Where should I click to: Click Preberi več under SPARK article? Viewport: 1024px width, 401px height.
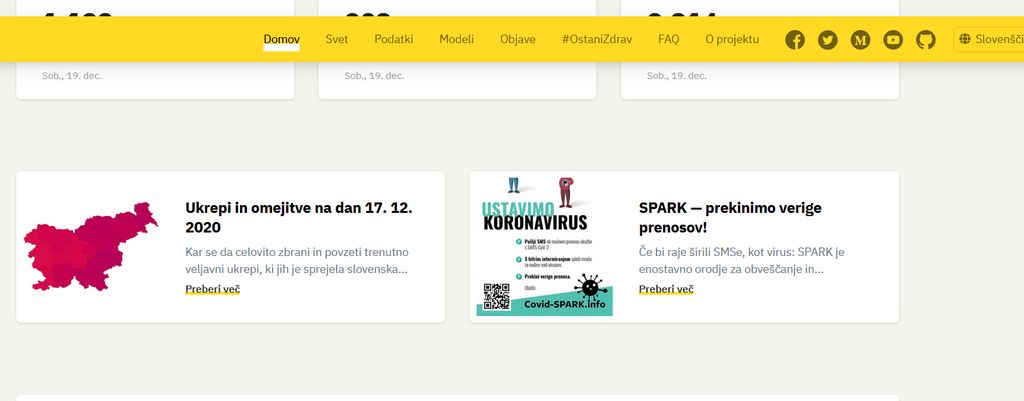[666, 289]
